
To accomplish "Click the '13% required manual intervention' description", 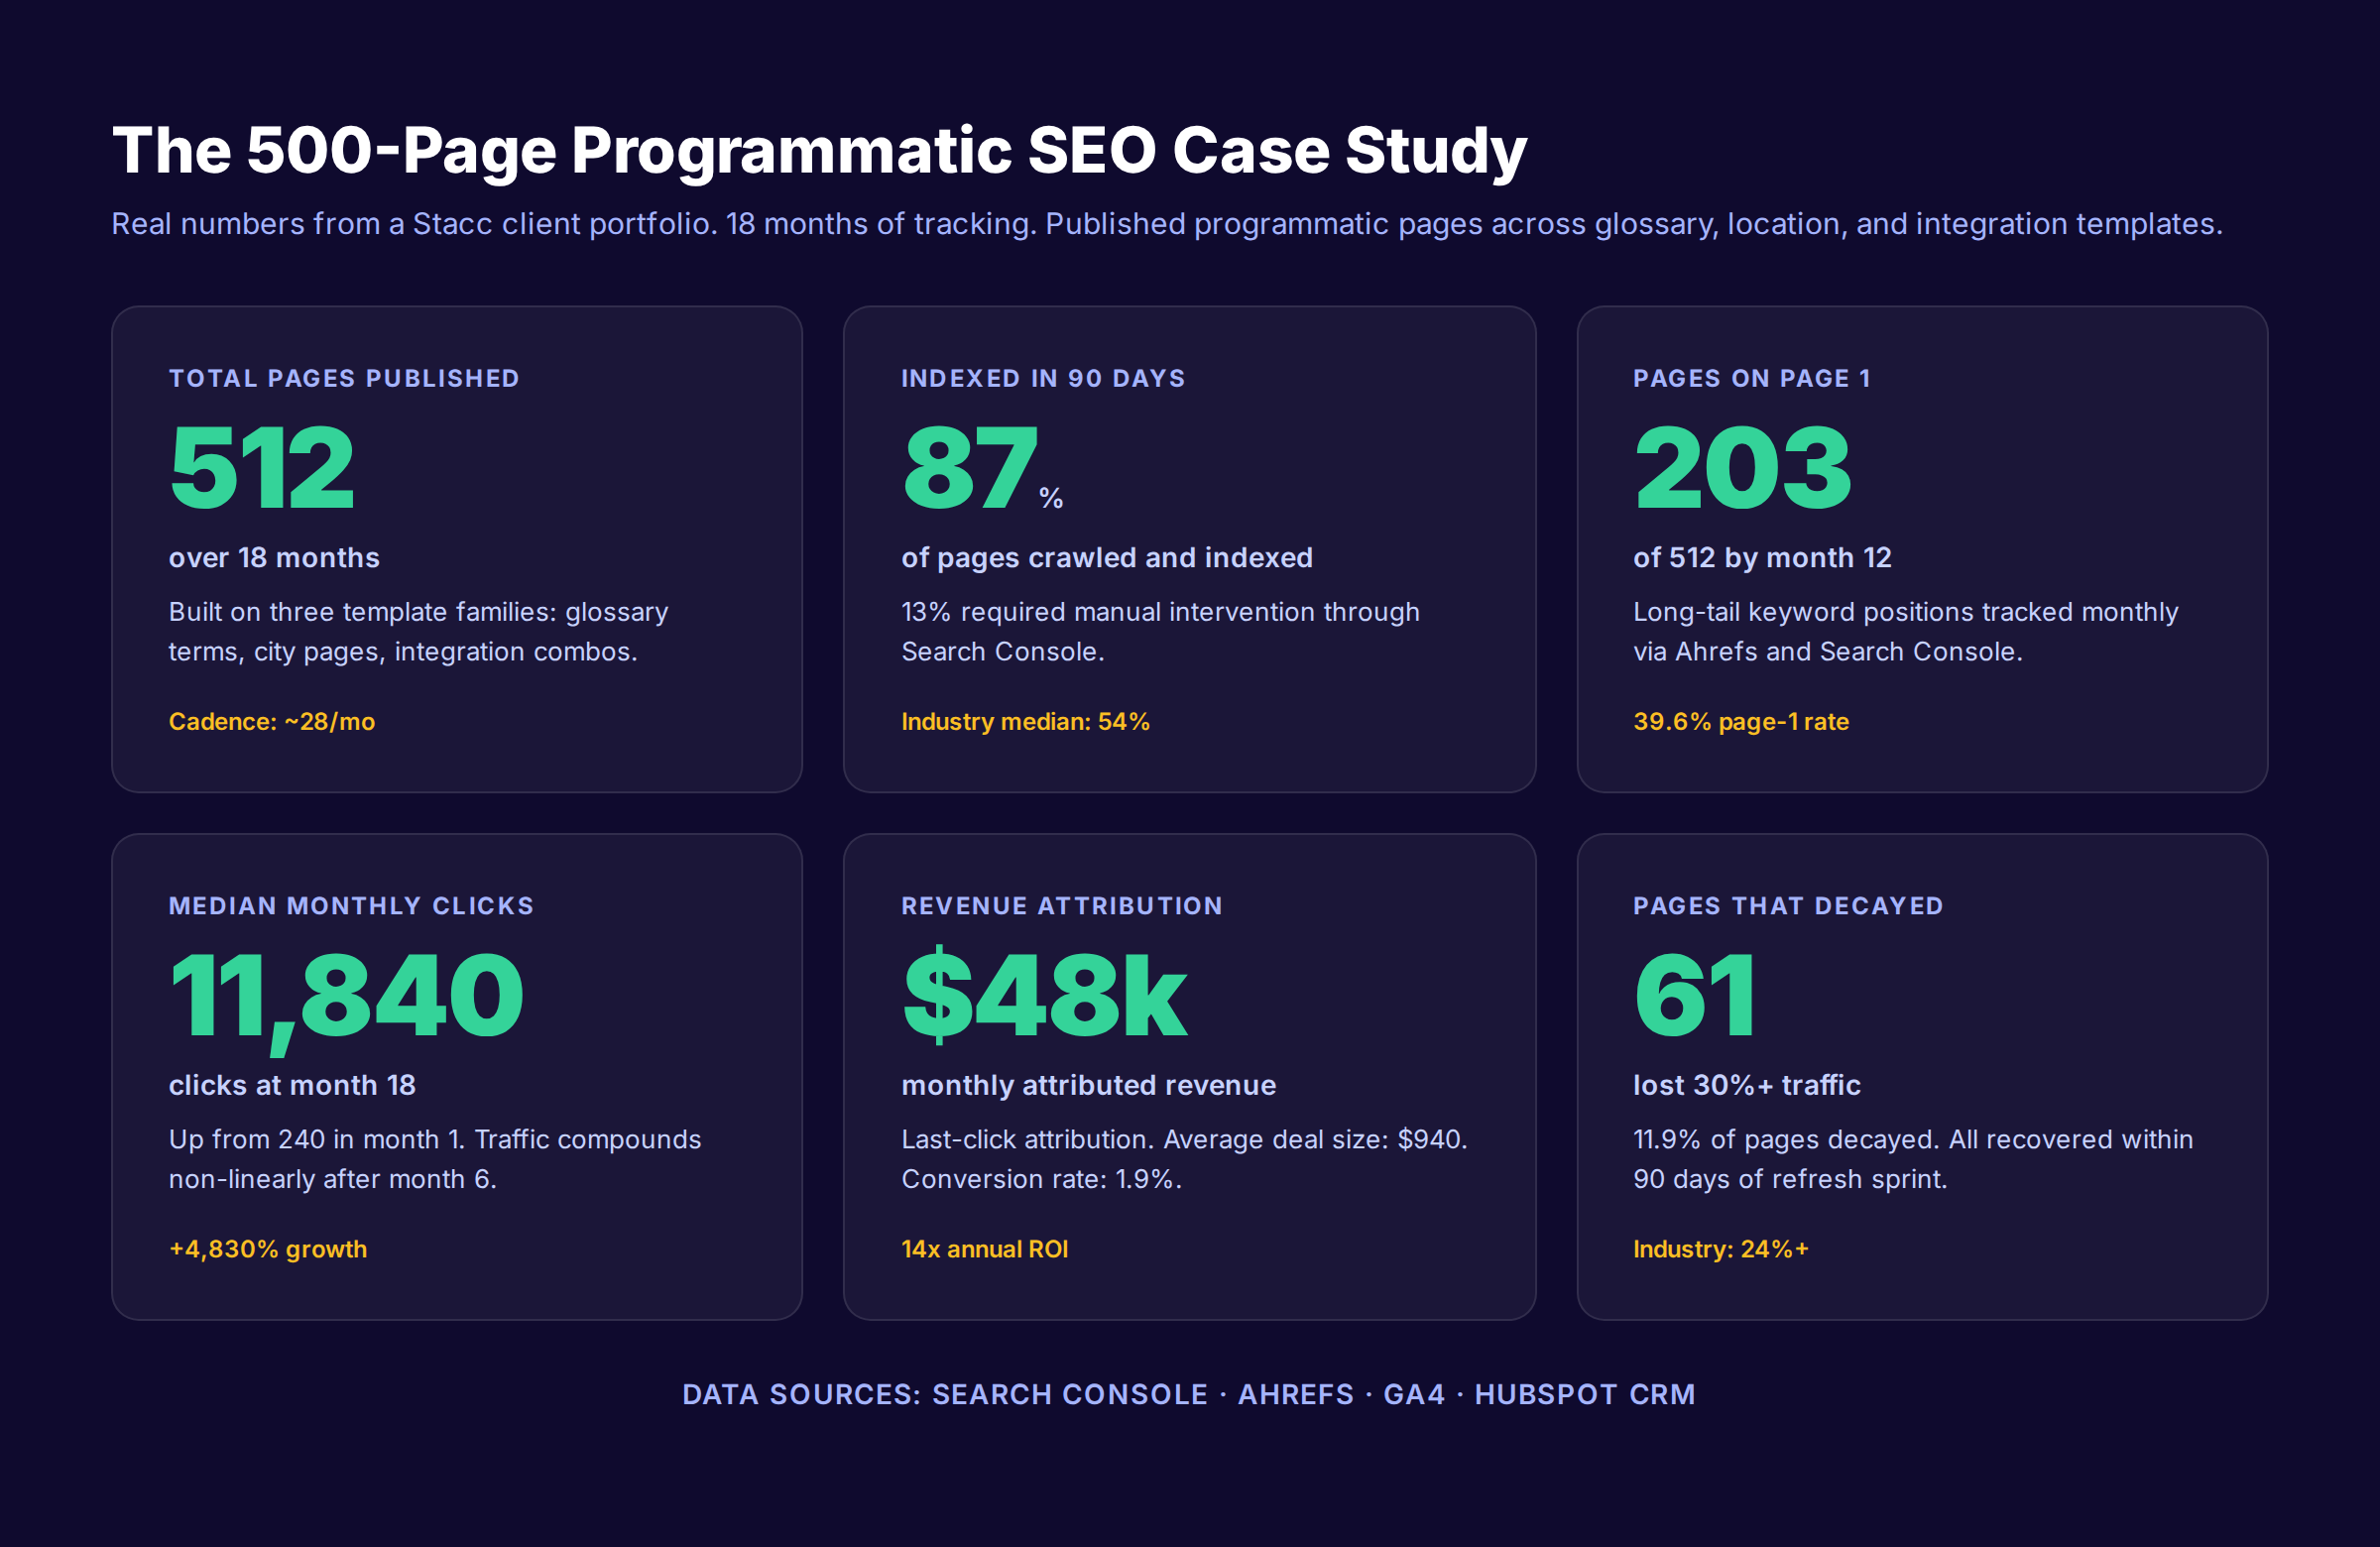I will [x=1160, y=632].
